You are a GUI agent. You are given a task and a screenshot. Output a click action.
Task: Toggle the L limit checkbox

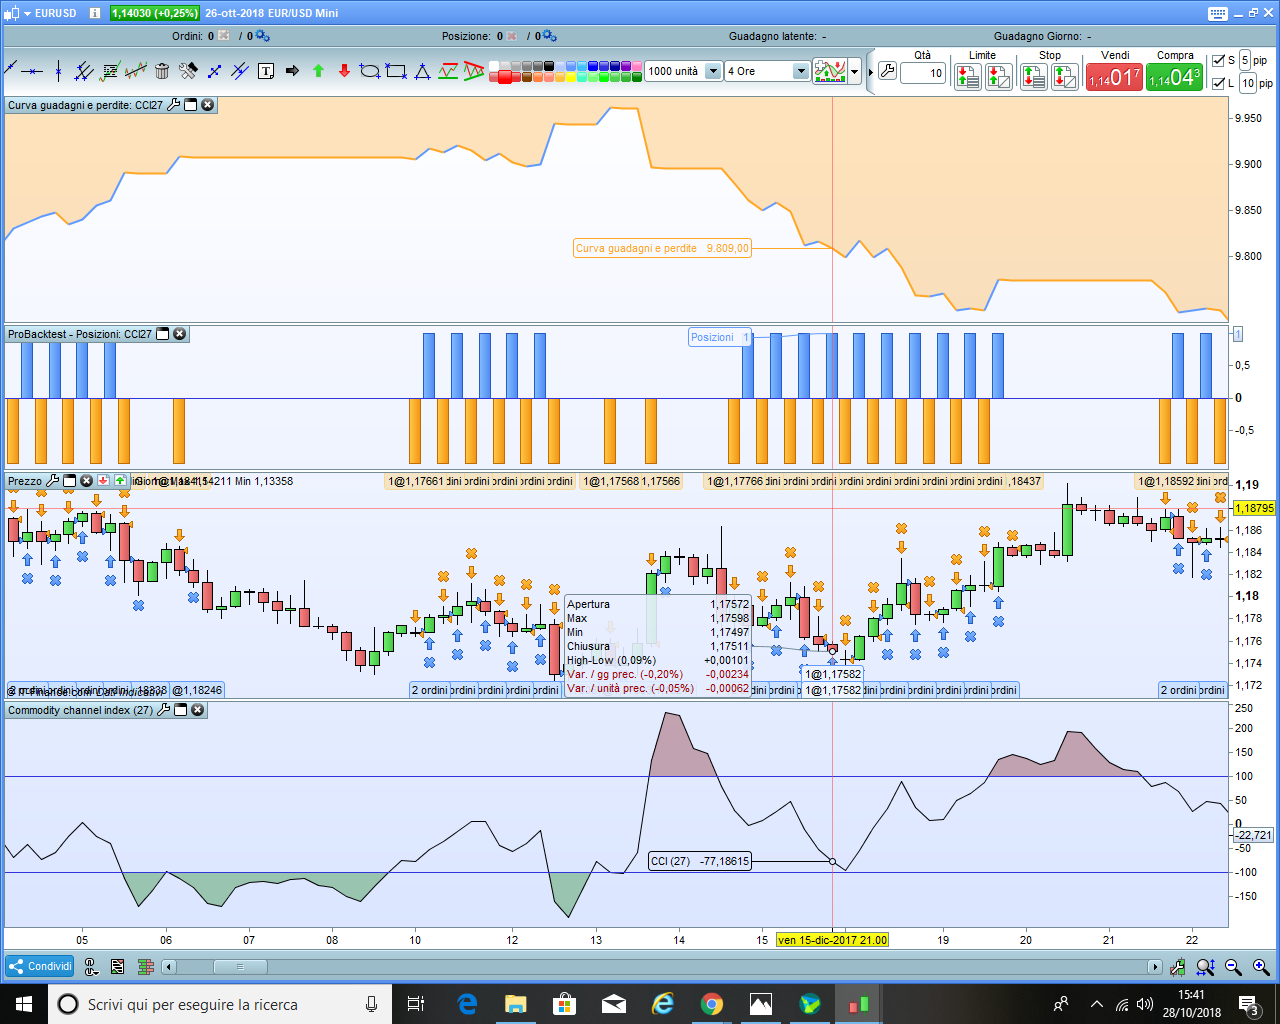click(1218, 84)
